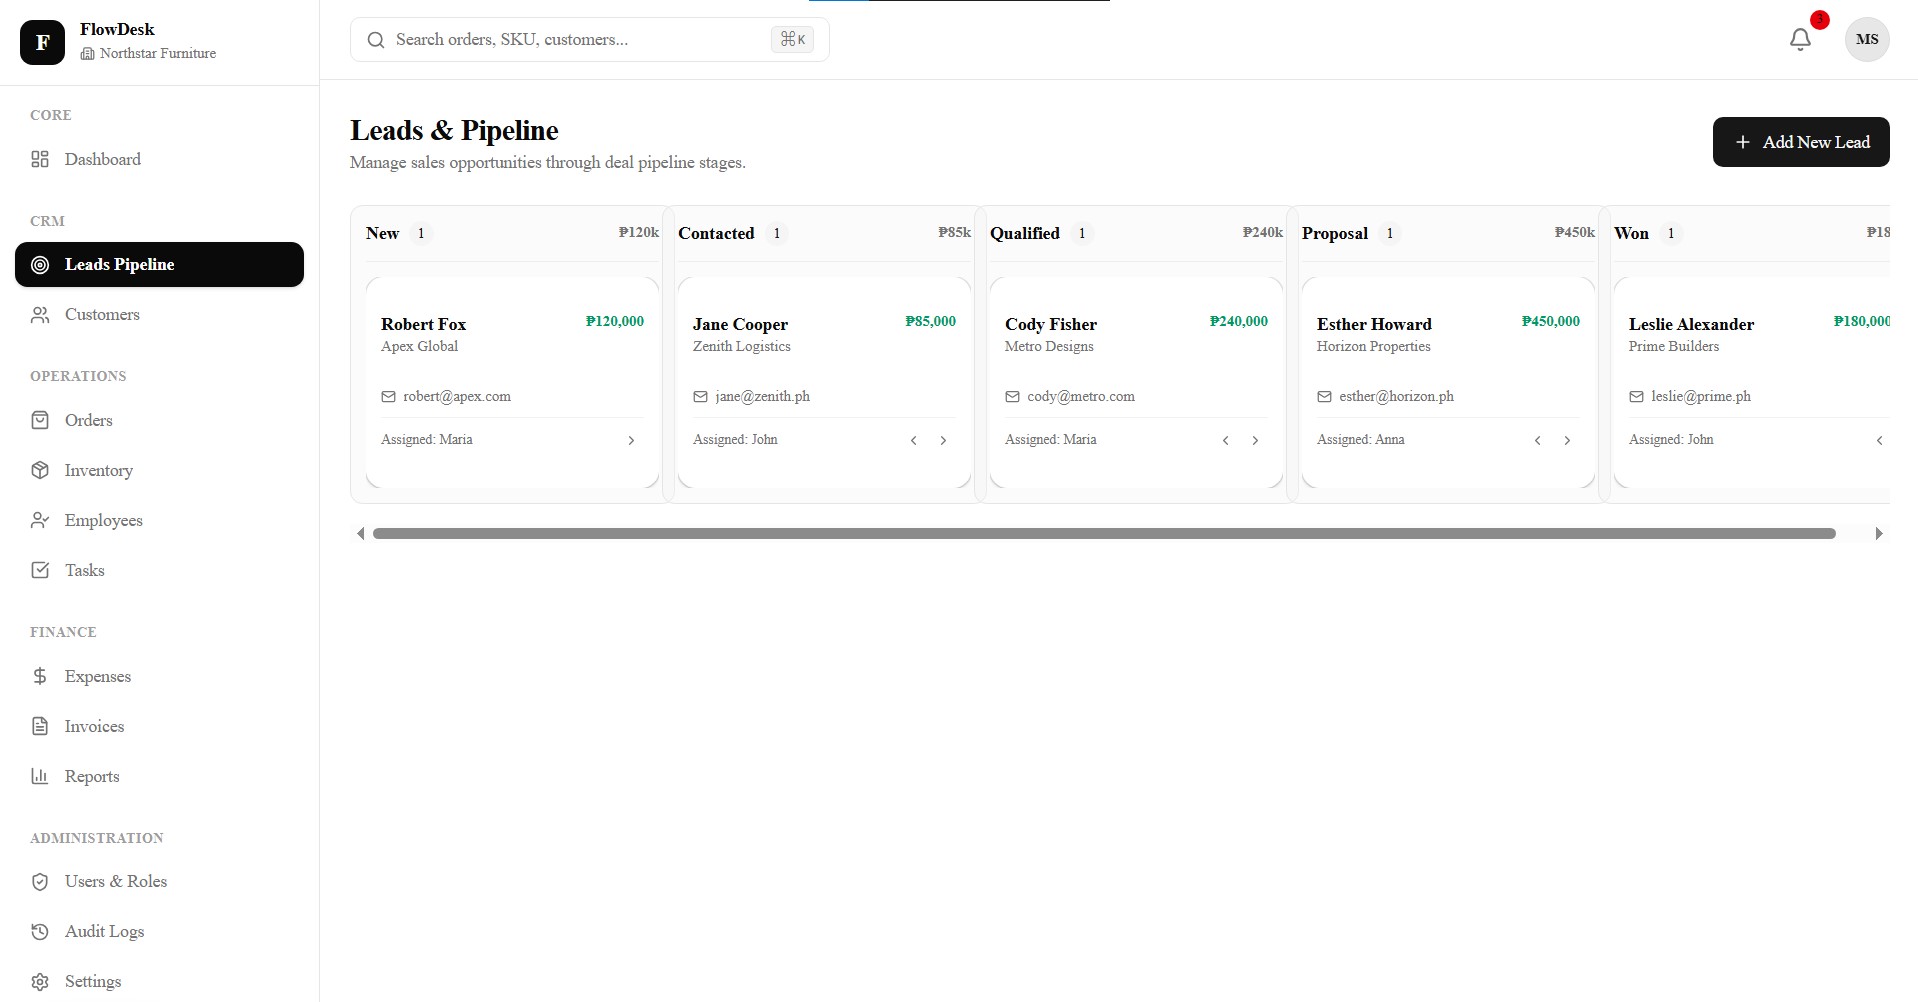Open Tasks page
The width and height of the screenshot is (1918, 1002).
point(159,570)
